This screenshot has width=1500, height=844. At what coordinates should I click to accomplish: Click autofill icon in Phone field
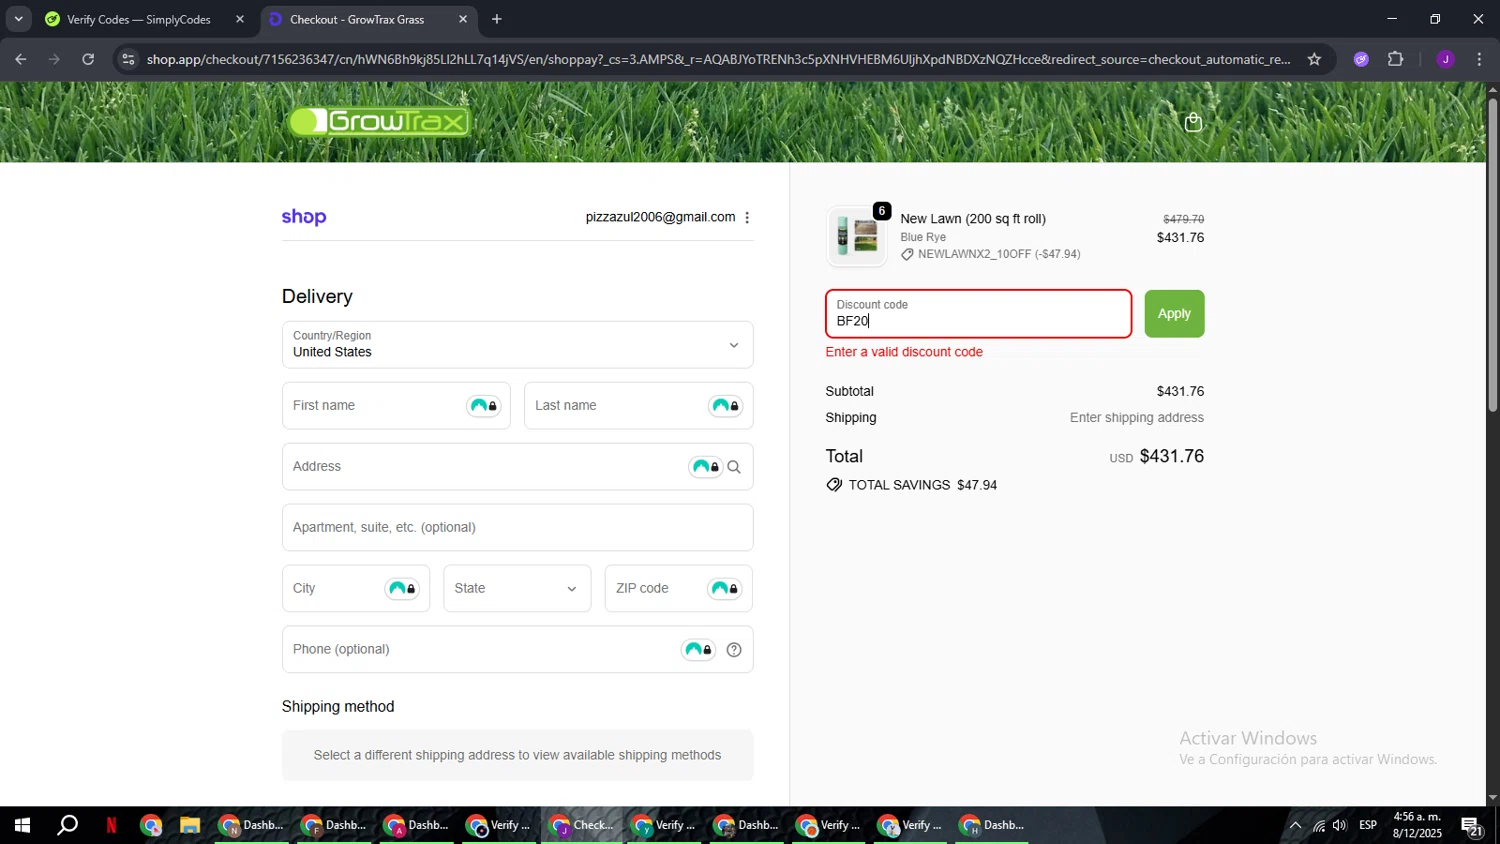click(x=698, y=650)
